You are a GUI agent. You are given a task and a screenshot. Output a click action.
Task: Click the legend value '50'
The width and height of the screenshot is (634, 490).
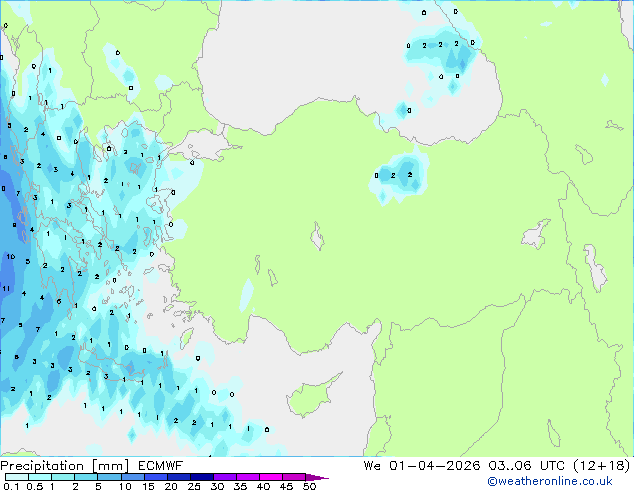coord(309,486)
